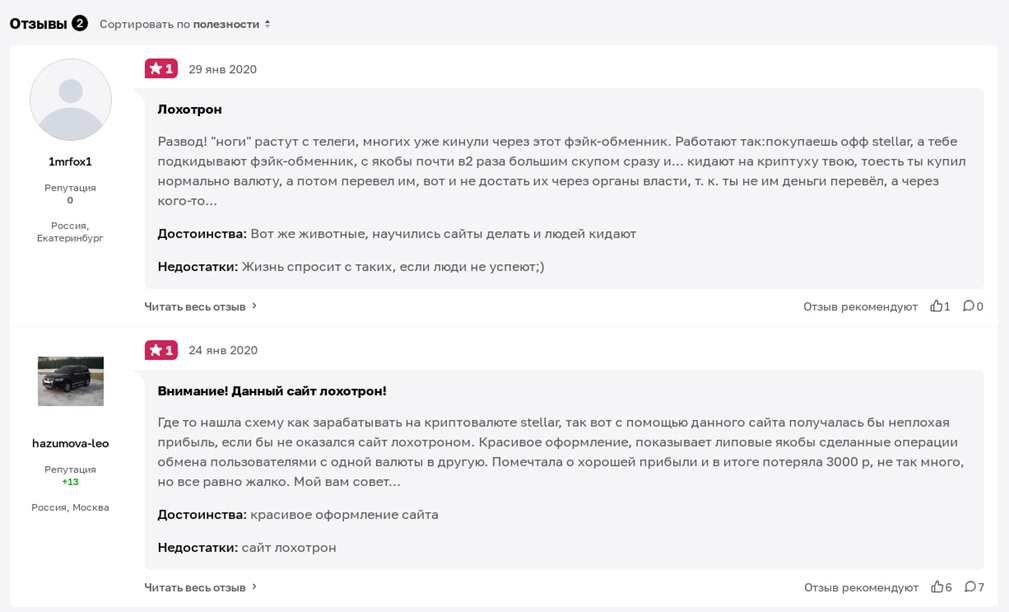Expand 1mrfox1's review via Читать весь отзыв chevron
1009x612 pixels.
pyautogui.click(x=195, y=306)
